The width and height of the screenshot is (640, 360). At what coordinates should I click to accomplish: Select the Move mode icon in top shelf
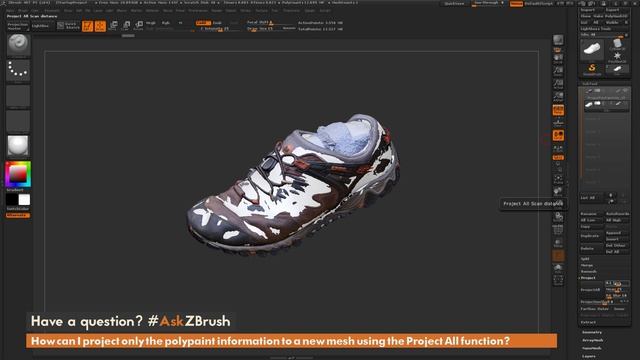click(x=113, y=26)
